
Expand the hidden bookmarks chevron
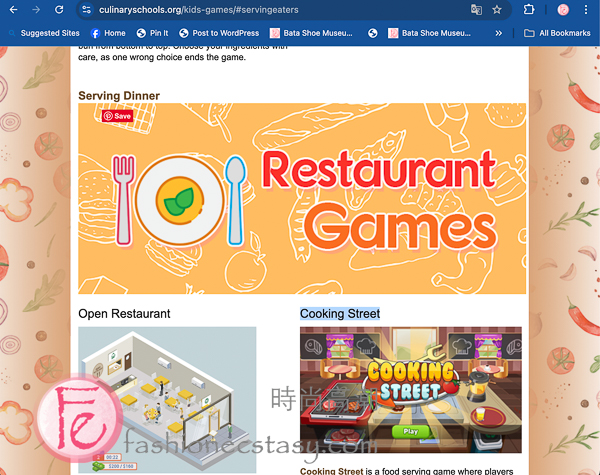[498, 33]
